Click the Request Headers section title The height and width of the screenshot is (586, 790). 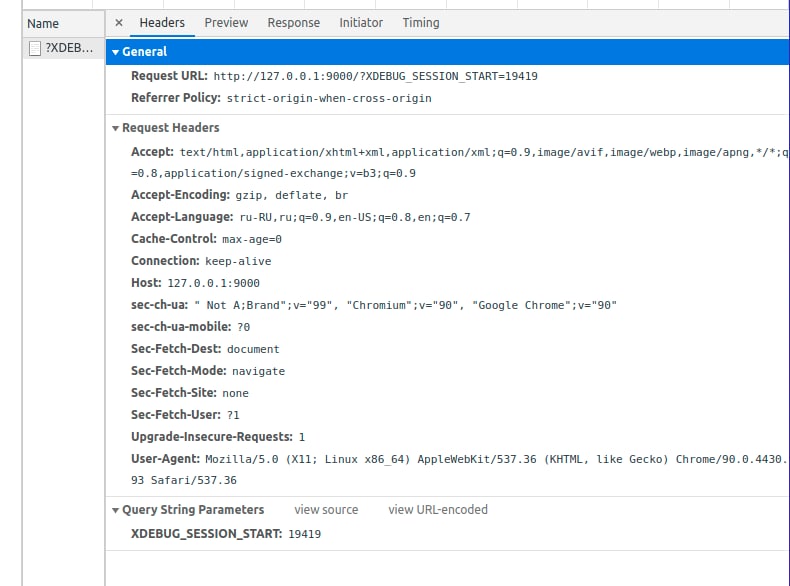pos(171,128)
